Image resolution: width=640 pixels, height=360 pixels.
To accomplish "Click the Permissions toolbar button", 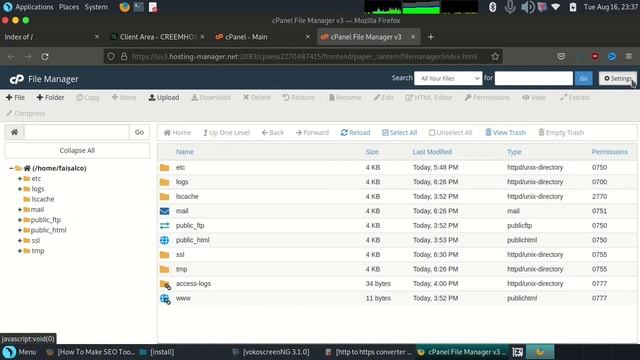I will pyautogui.click(x=487, y=98).
